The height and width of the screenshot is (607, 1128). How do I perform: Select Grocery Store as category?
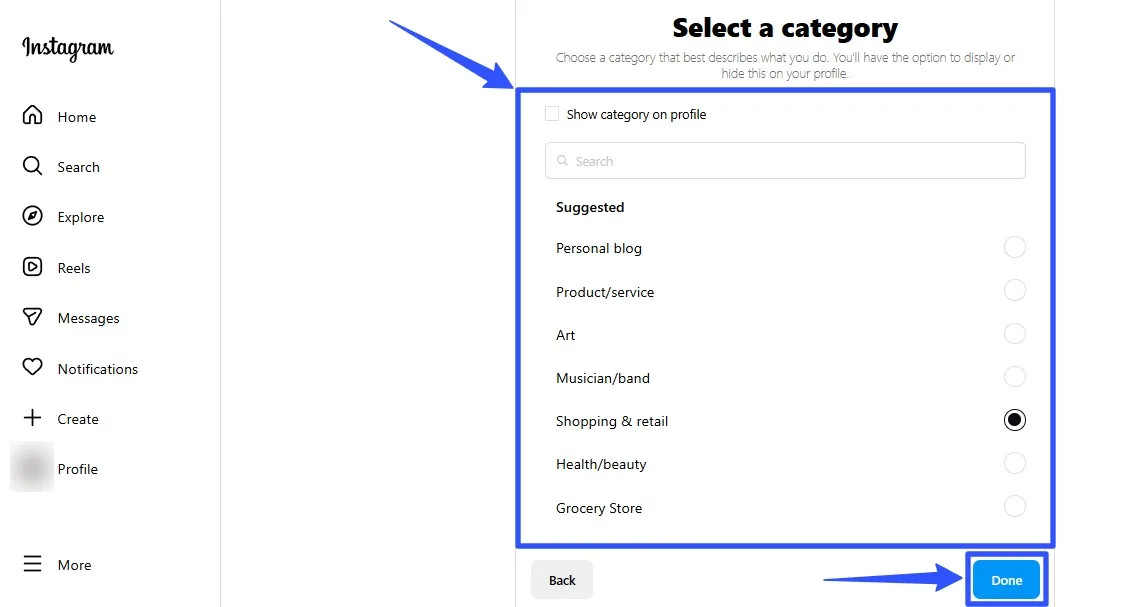click(x=1015, y=506)
